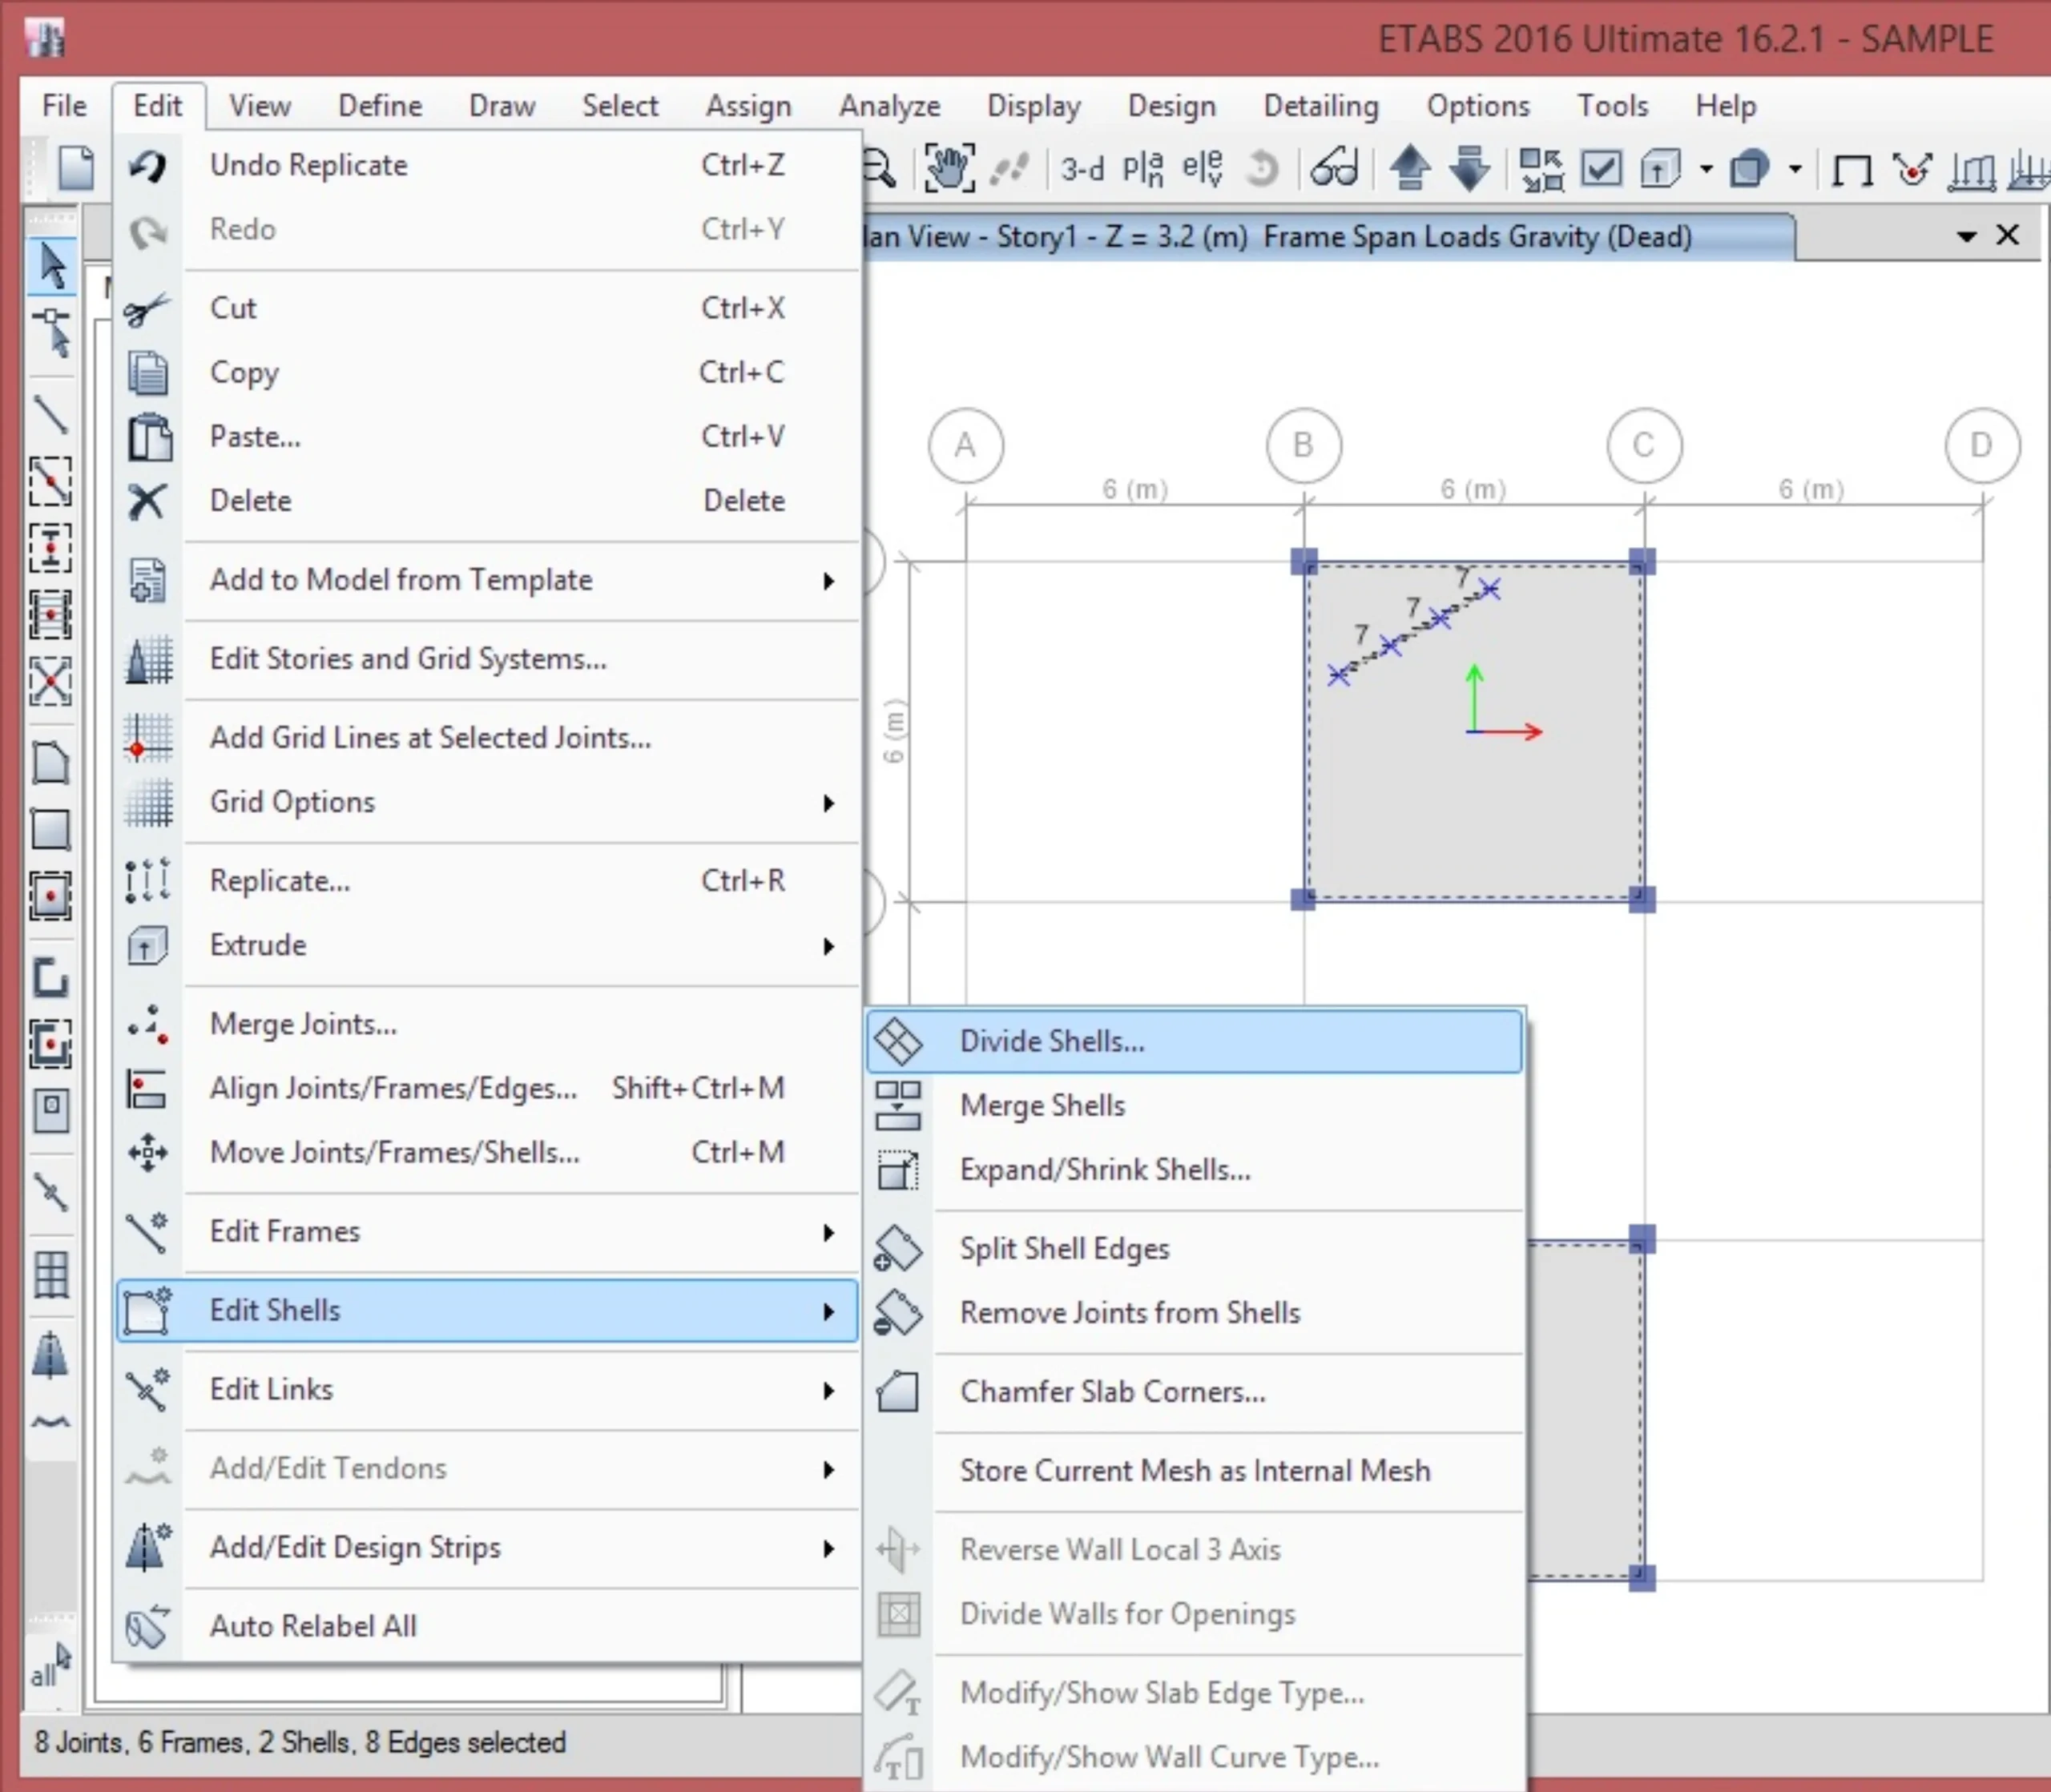Open dropdown arrow beside extrude view button
Screen dimensions: 2051x1792
[x=1706, y=169]
